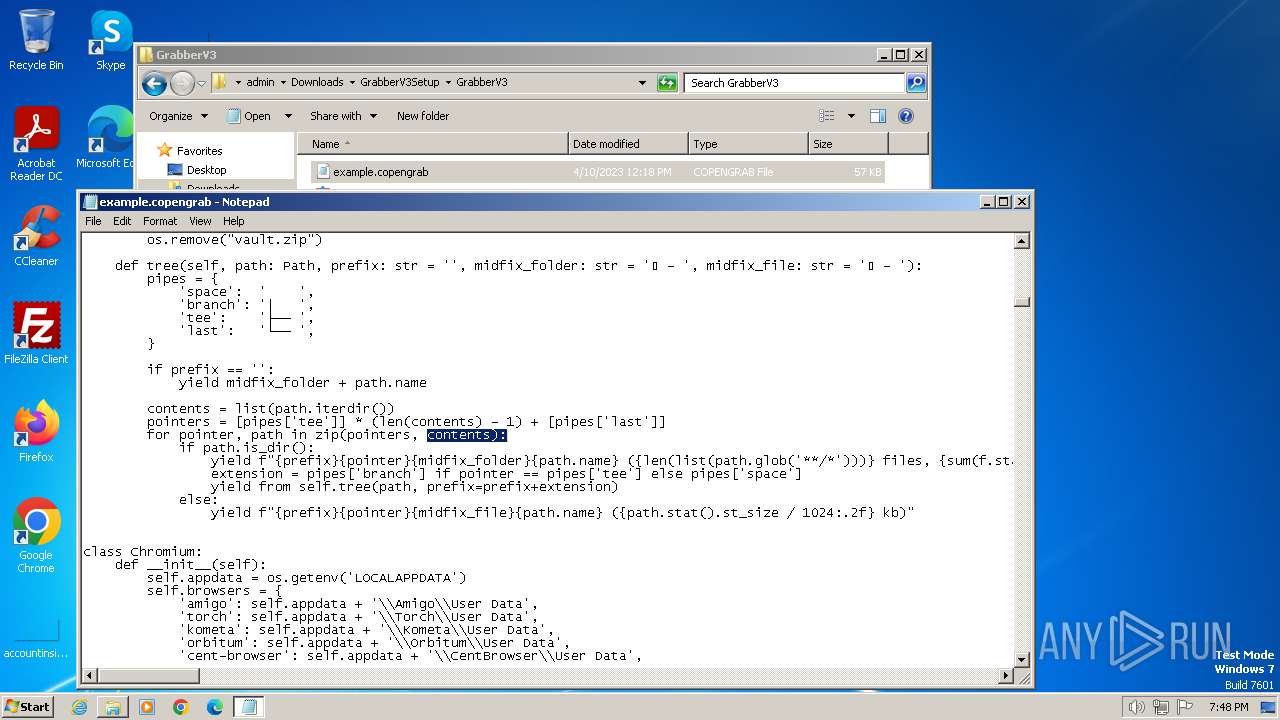Expand the Open button dropdown arrow

click(x=288, y=116)
